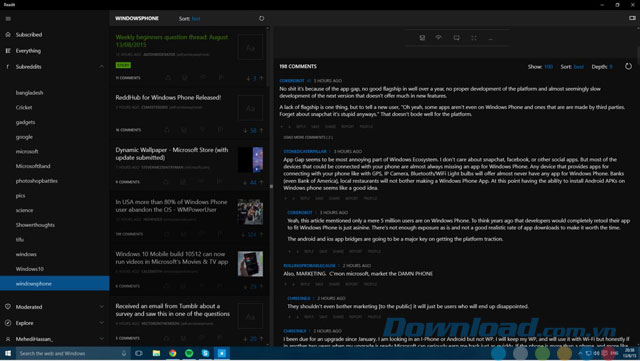The image size is (640, 361).
Task: Open Chrome from the taskbar
Action: (173, 353)
